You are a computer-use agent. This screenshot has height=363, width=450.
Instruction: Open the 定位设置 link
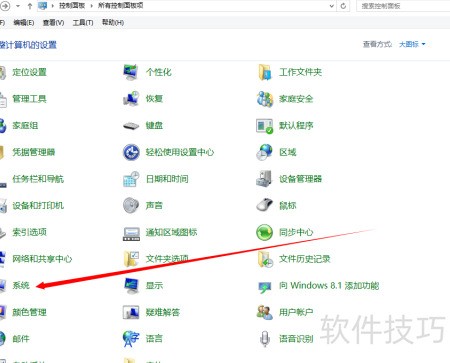pyautogui.click(x=29, y=72)
